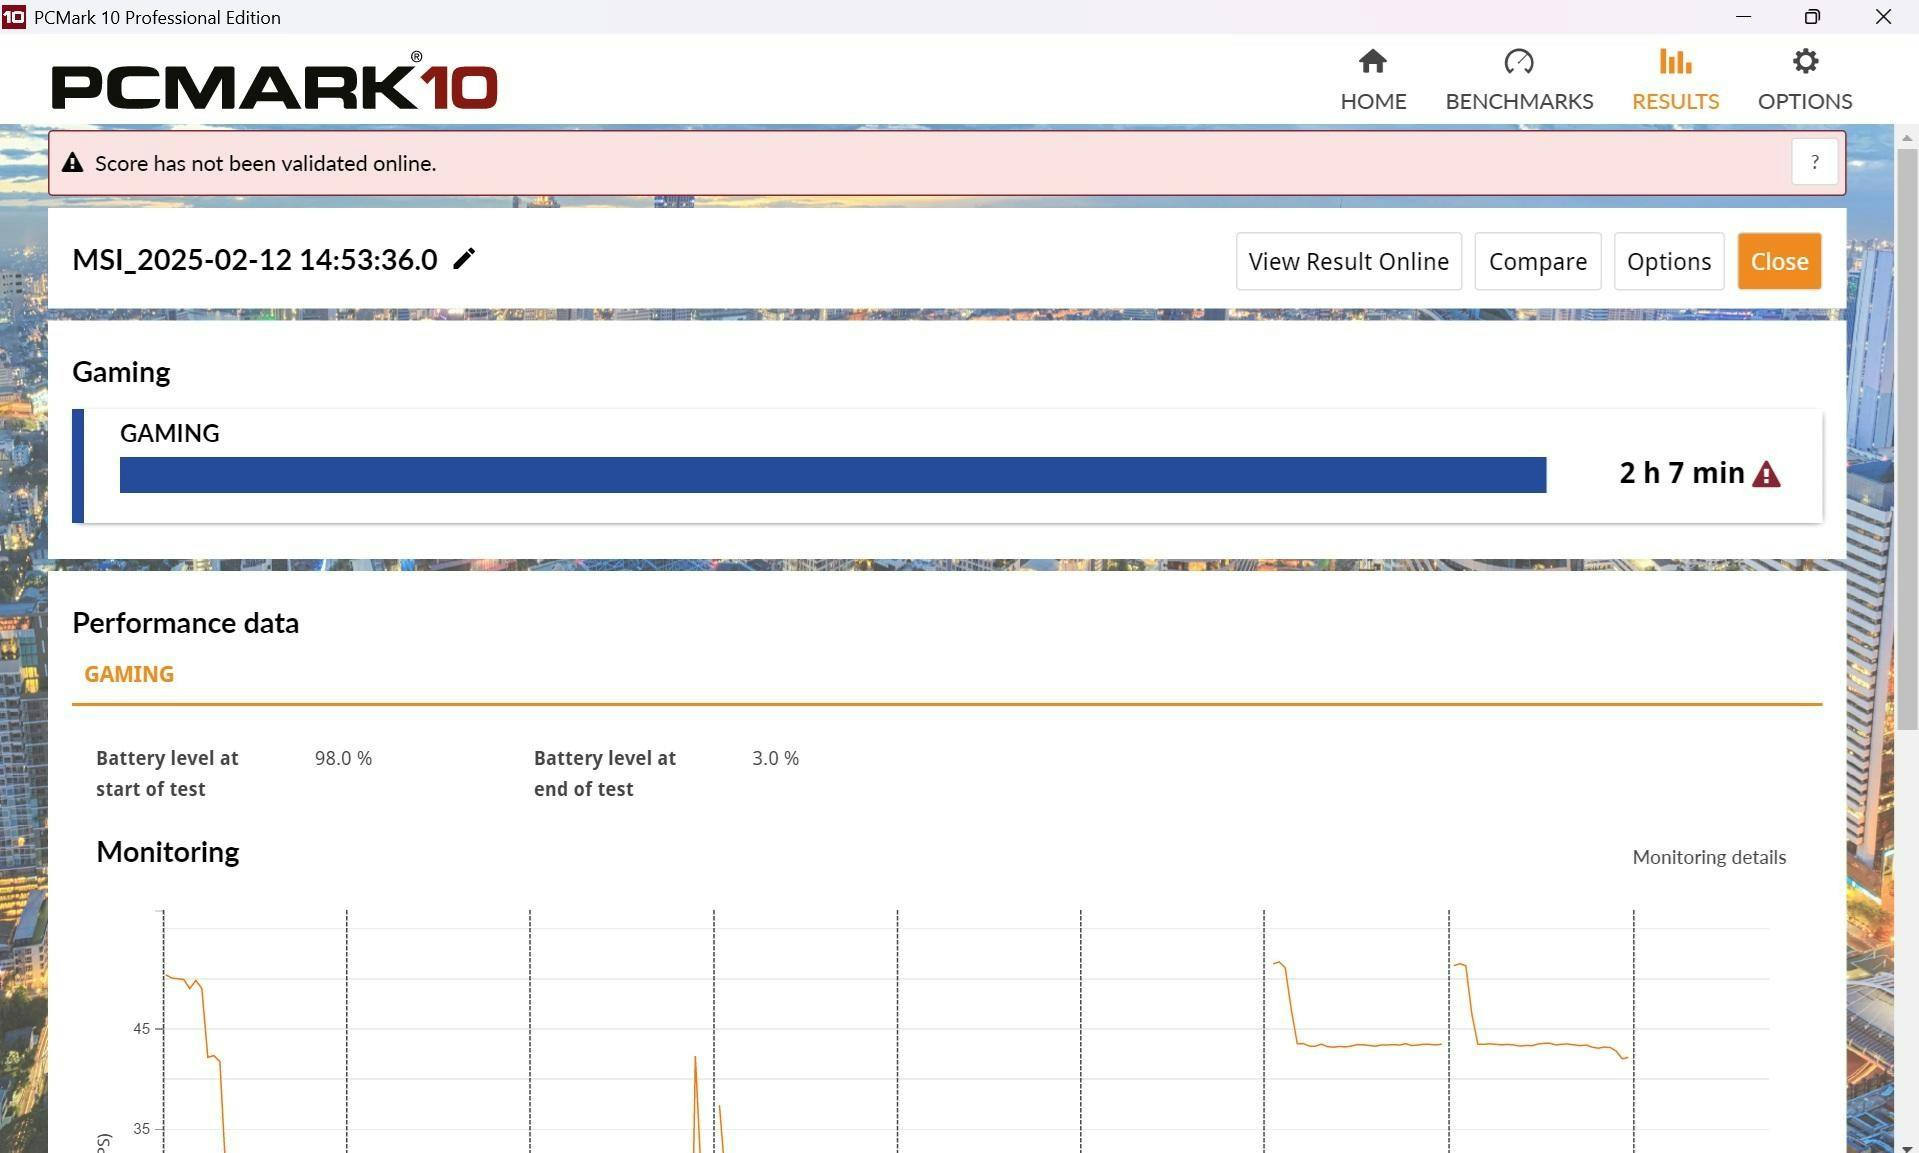Open the OPTIONS settings section
1919x1153 pixels.
tap(1805, 80)
